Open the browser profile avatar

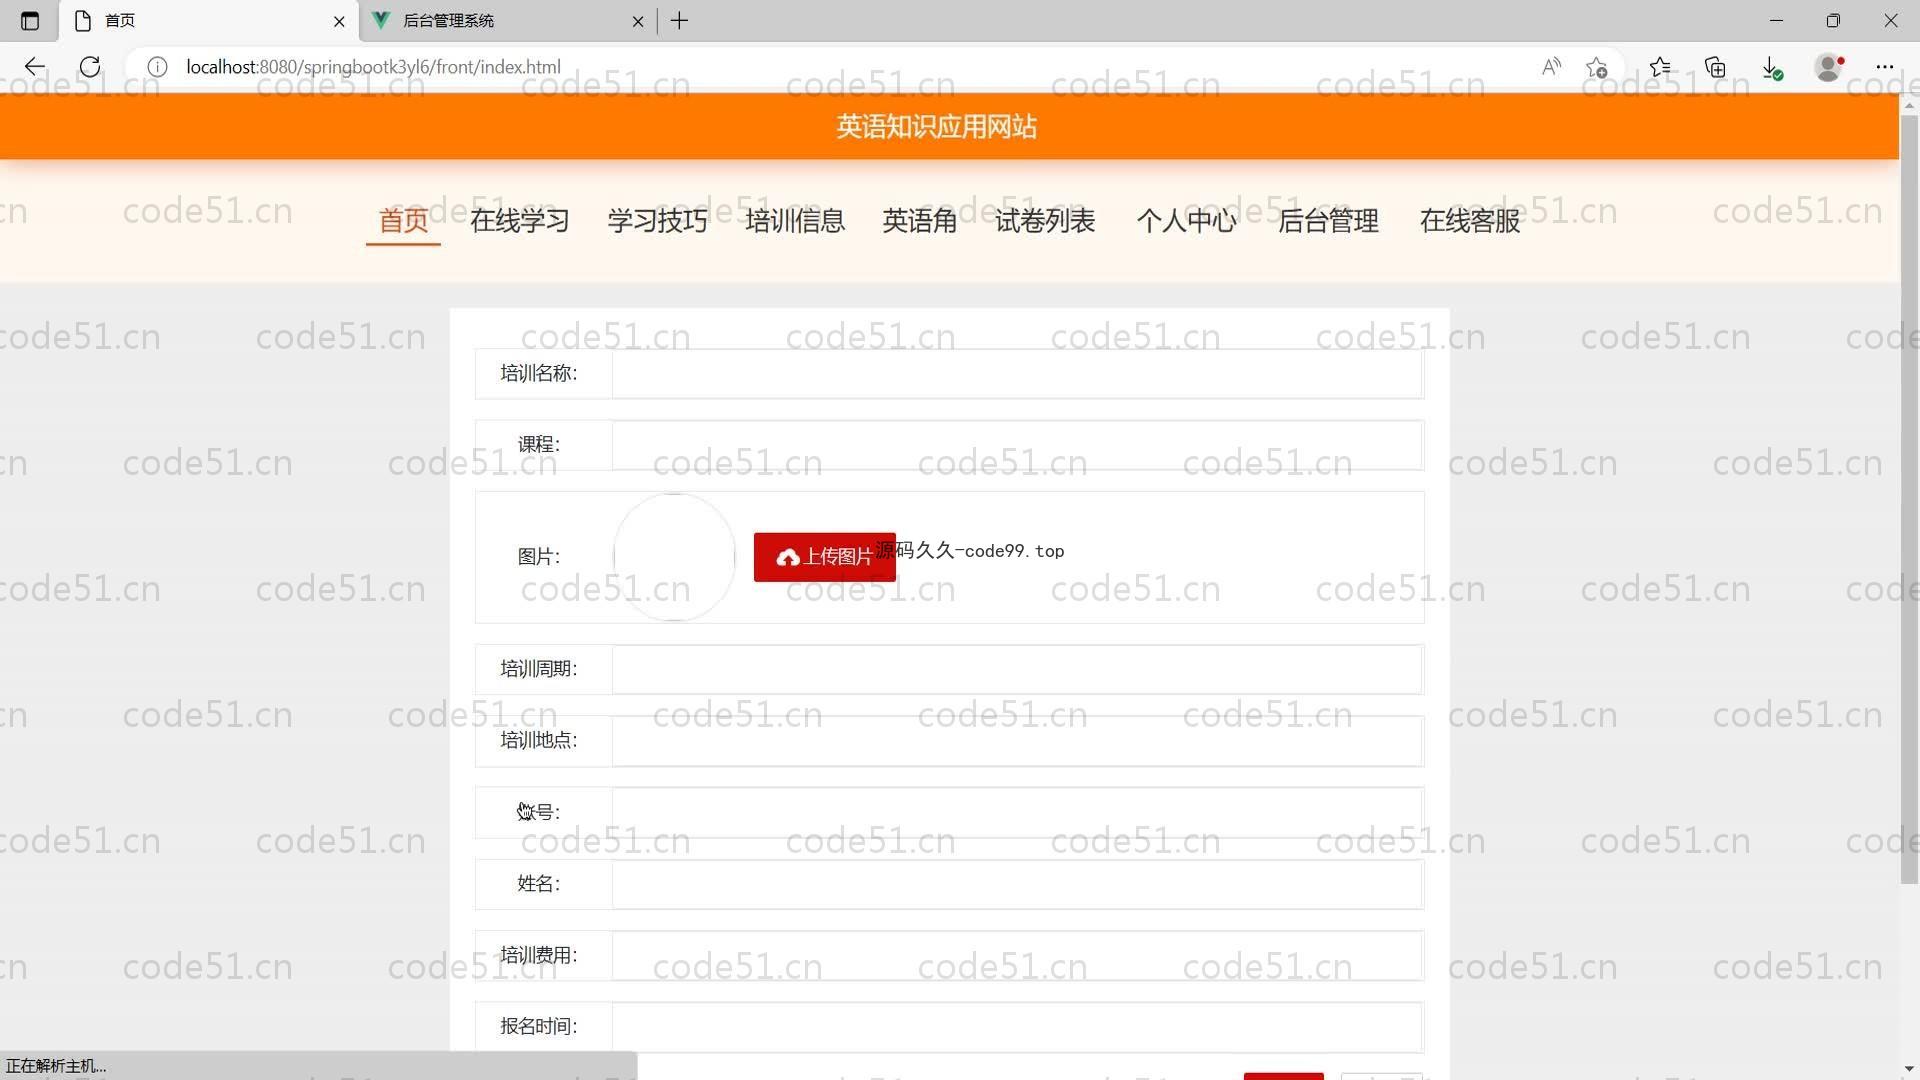1829,67
